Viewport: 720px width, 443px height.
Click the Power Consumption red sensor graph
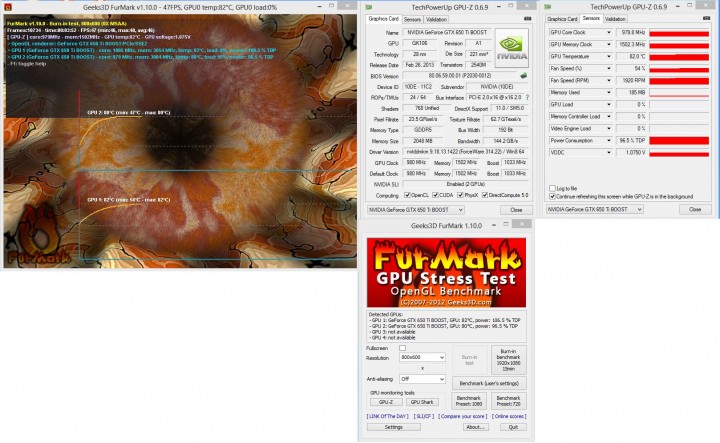[679, 140]
